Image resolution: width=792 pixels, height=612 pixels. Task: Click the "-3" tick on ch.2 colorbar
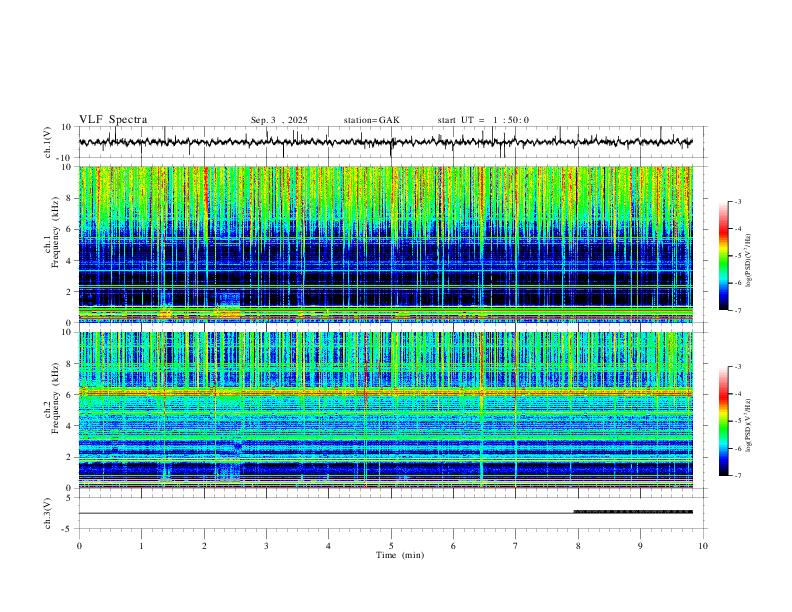coord(737,367)
